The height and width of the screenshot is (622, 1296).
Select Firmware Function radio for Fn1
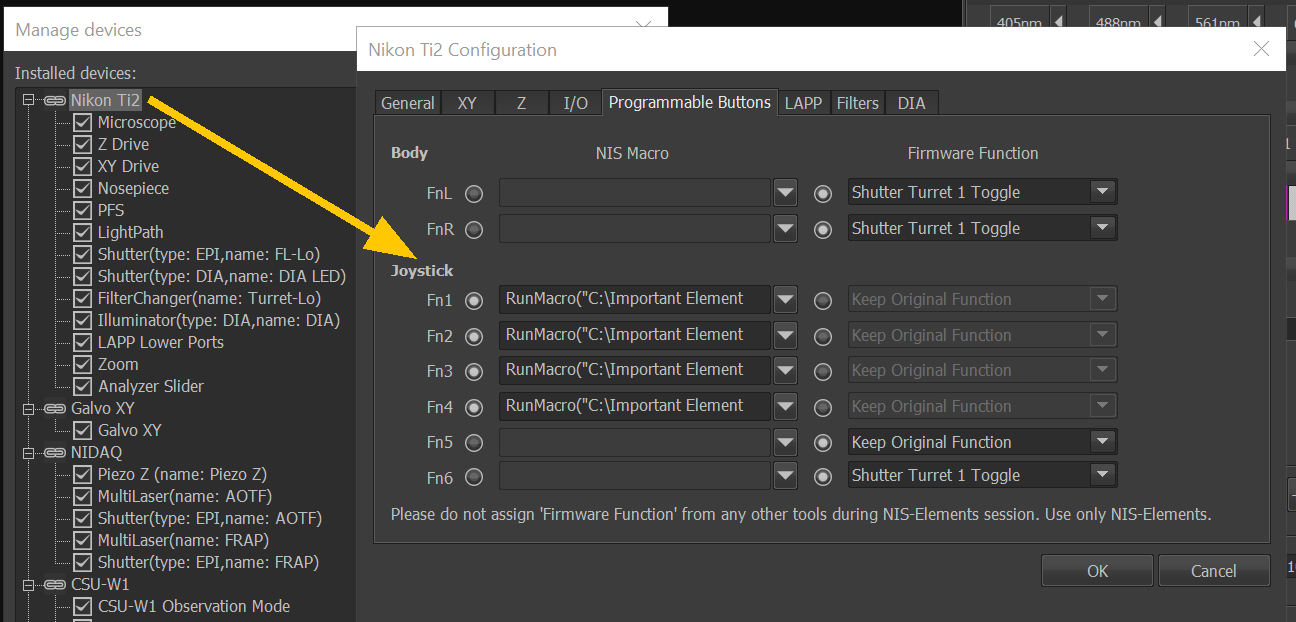click(823, 300)
